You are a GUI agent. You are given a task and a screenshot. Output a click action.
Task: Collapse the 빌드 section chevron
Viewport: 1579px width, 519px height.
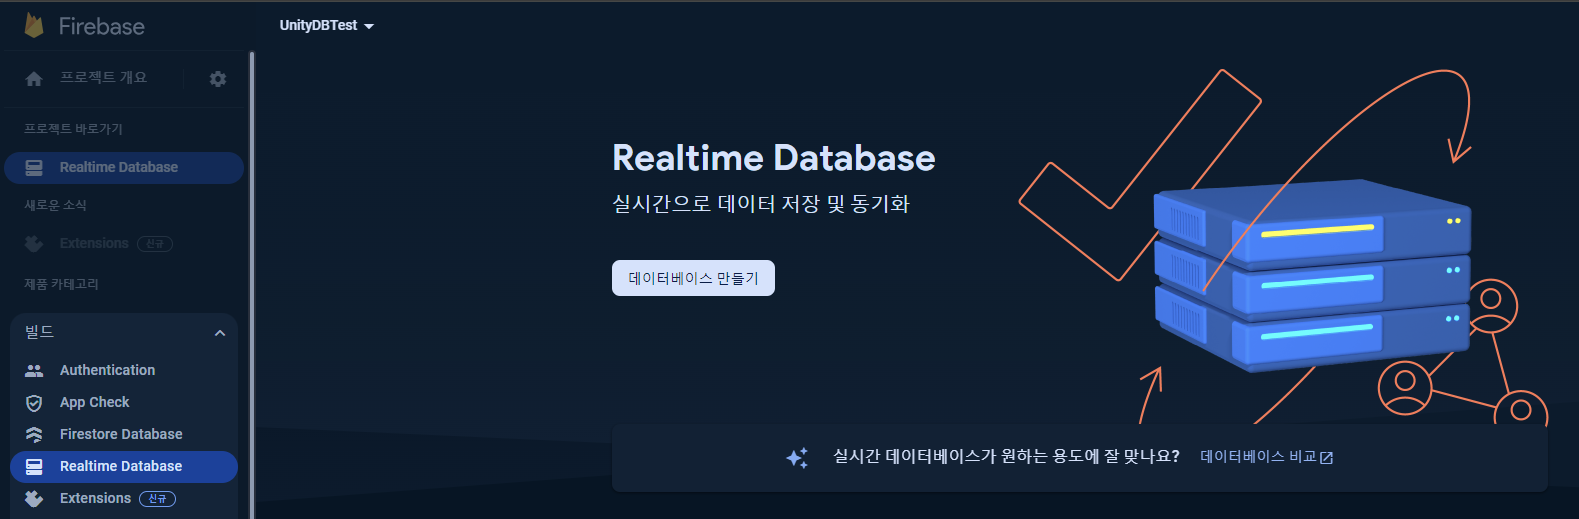220,333
